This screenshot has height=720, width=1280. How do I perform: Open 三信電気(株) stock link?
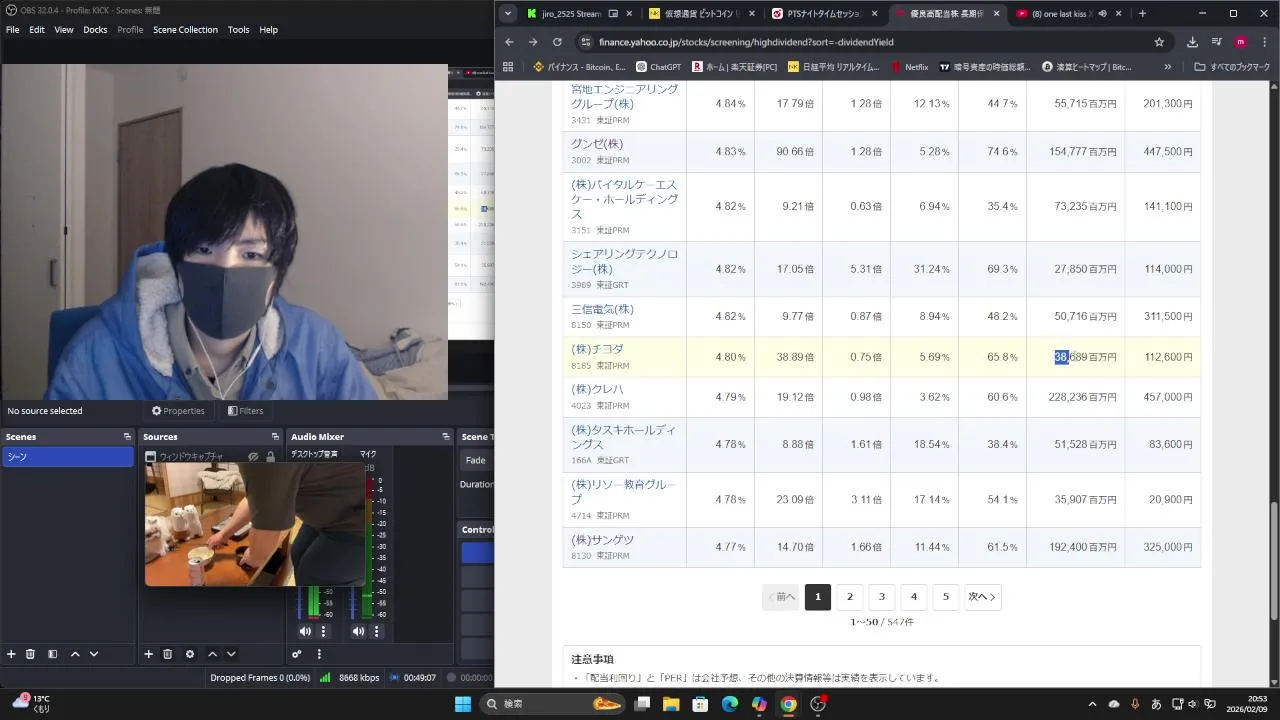pos(602,309)
